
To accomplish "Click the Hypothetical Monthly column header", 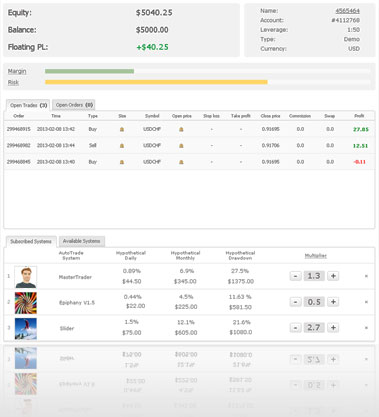I will [x=185, y=255].
